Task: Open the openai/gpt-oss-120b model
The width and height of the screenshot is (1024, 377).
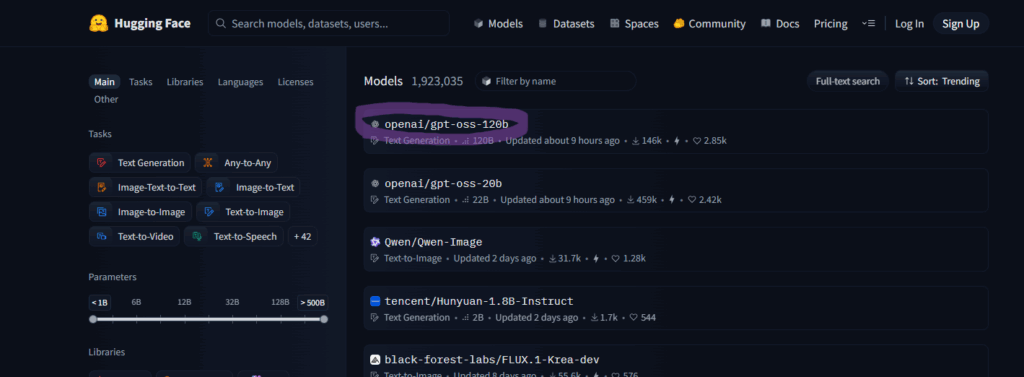Action: coord(446,124)
